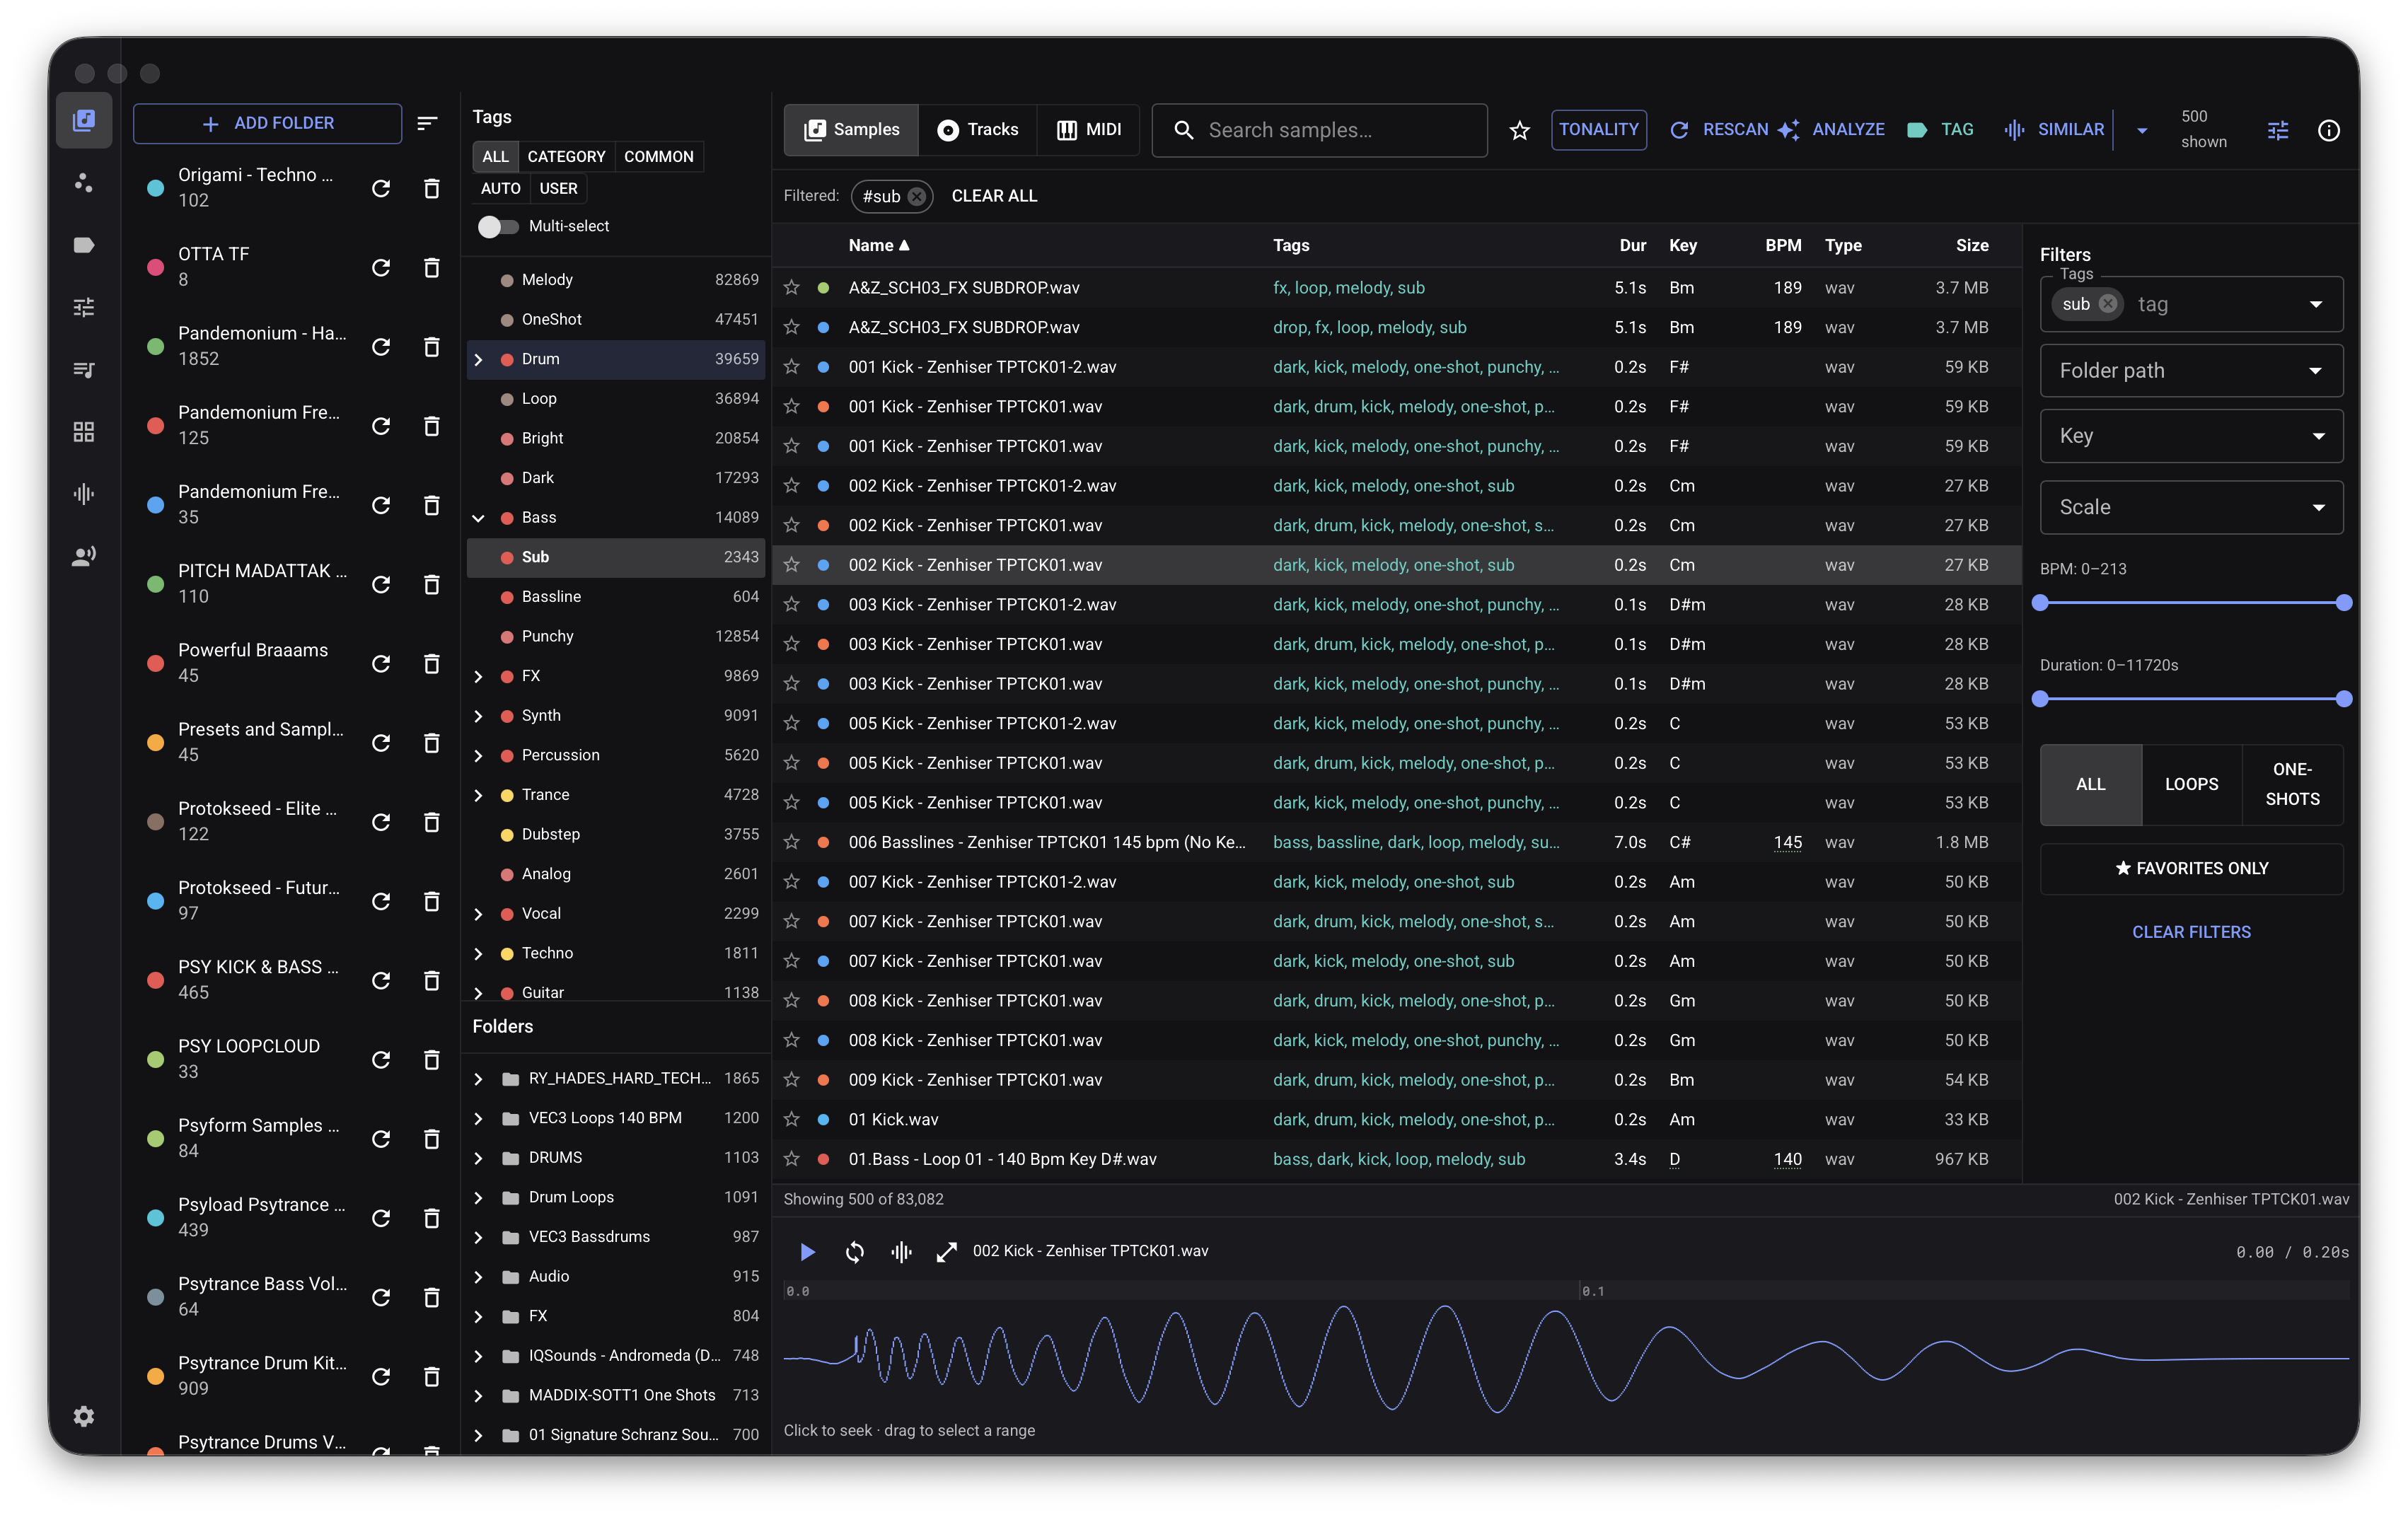The width and height of the screenshot is (2408, 1515).
Task: Remove sub chip in Tags filter field
Action: 2107,304
